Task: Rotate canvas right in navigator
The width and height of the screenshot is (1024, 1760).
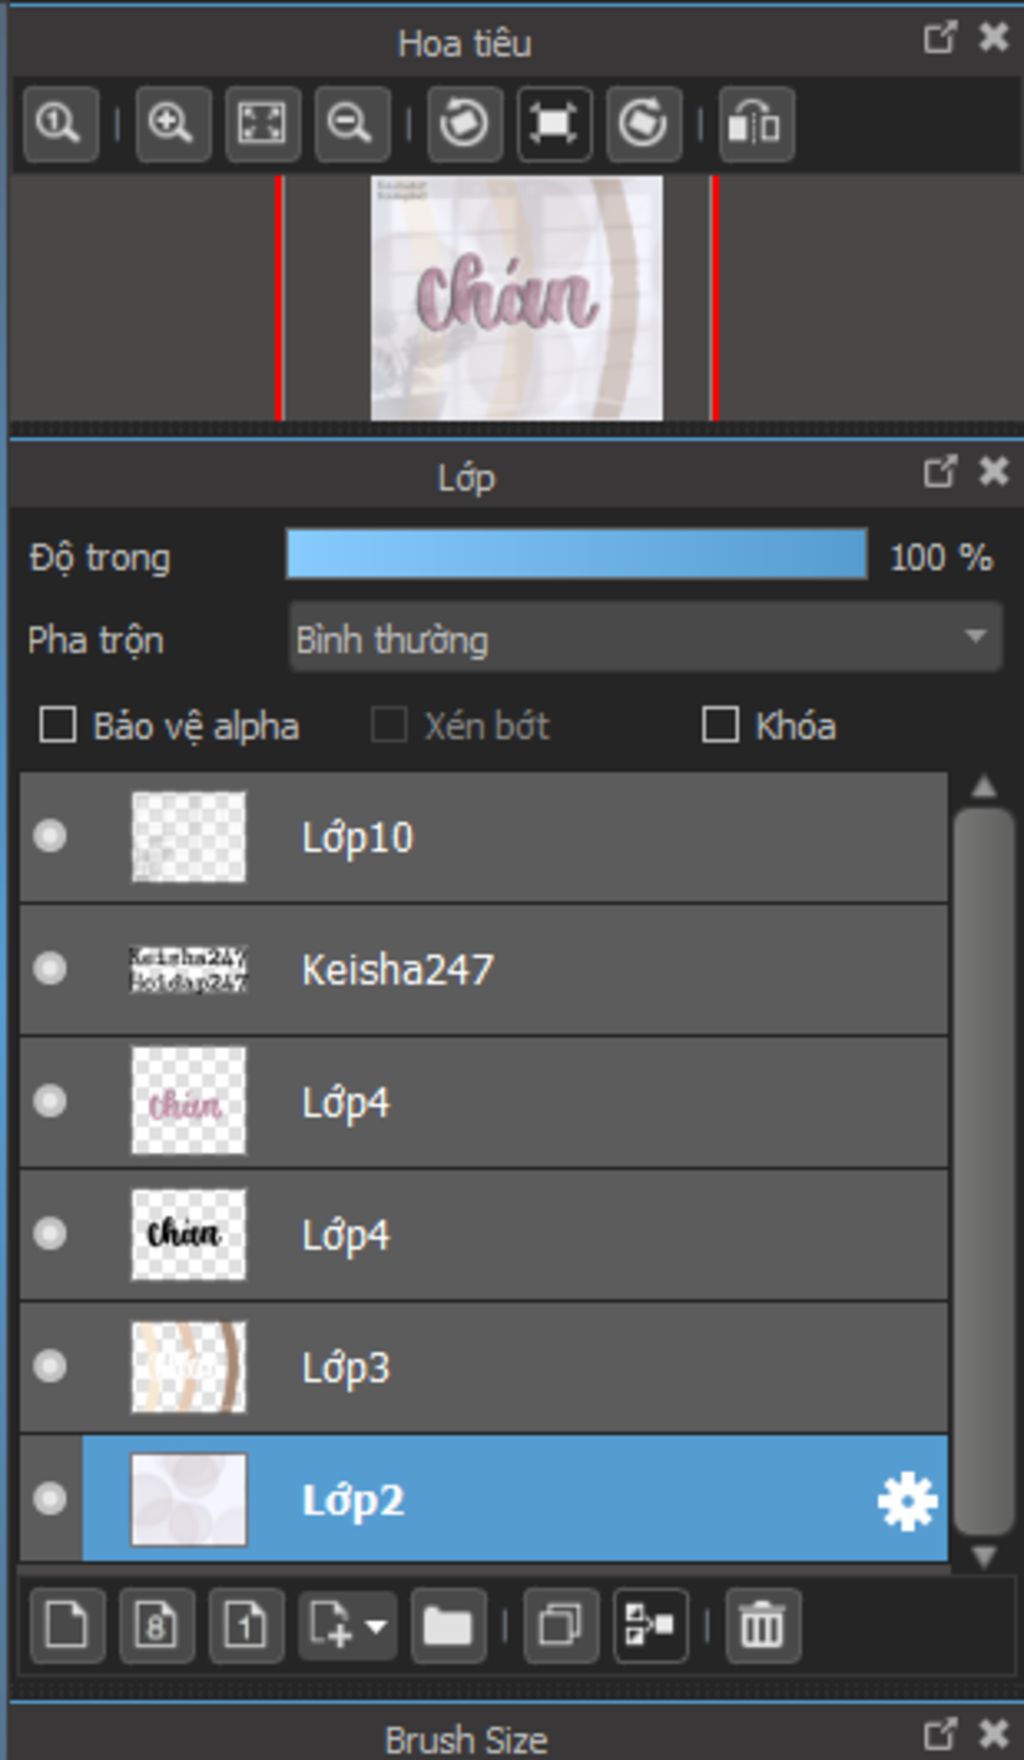Action: coord(643,124)
